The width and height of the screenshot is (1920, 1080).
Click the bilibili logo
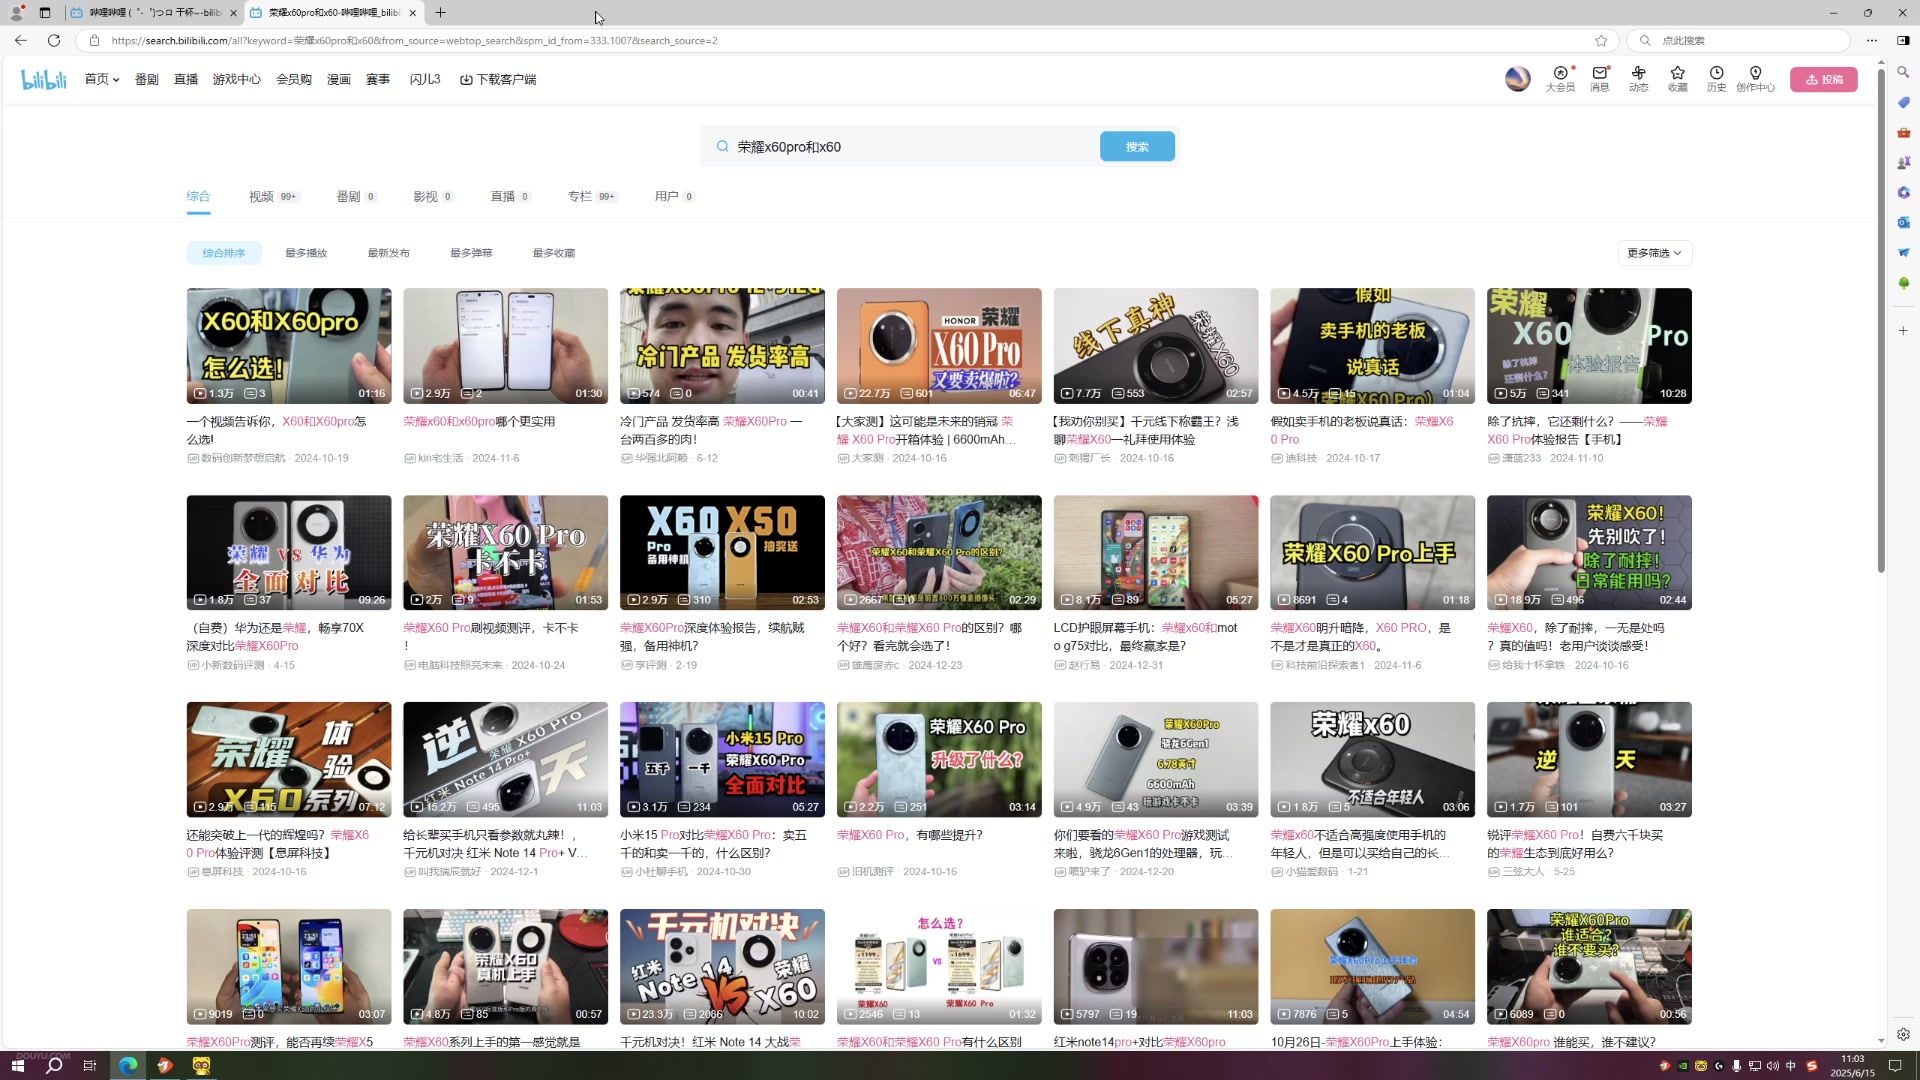click(44, 79)
